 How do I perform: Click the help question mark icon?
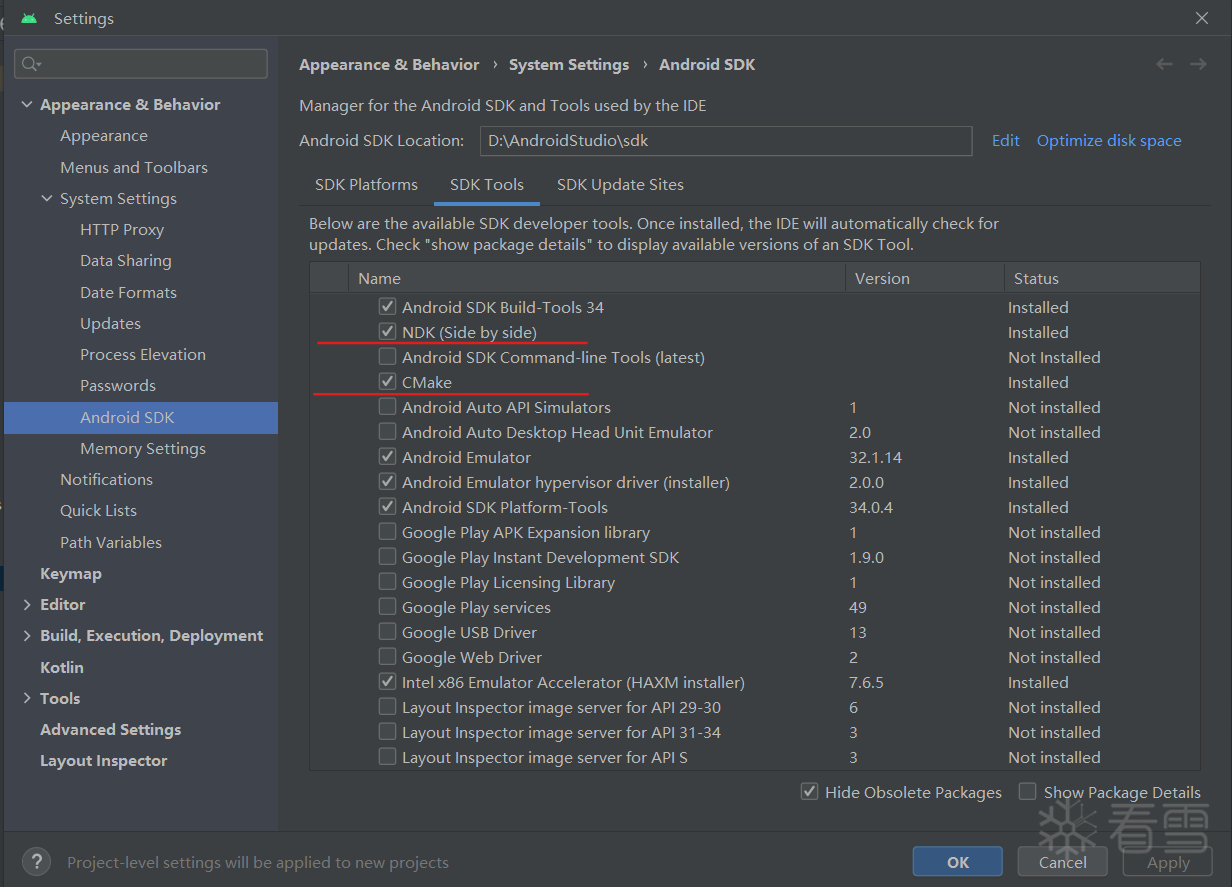[36, 861]
